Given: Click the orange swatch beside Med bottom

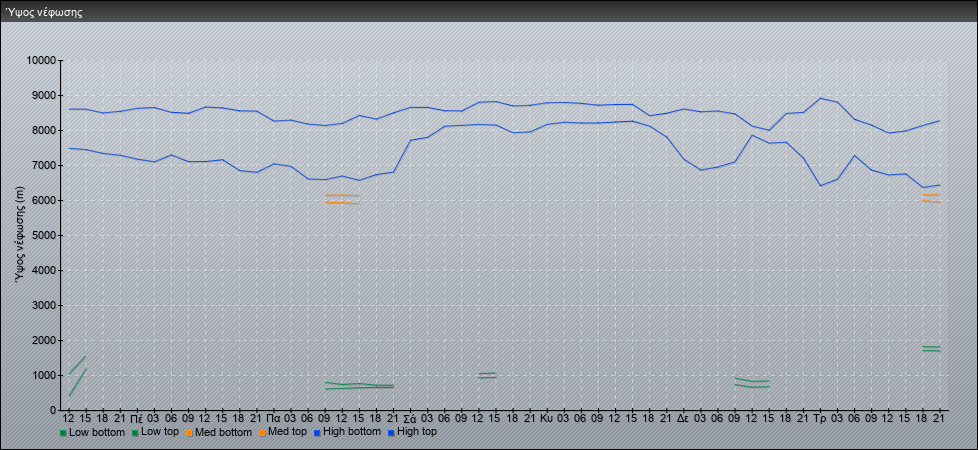Looking at the screenshot, I should [189, 433].
